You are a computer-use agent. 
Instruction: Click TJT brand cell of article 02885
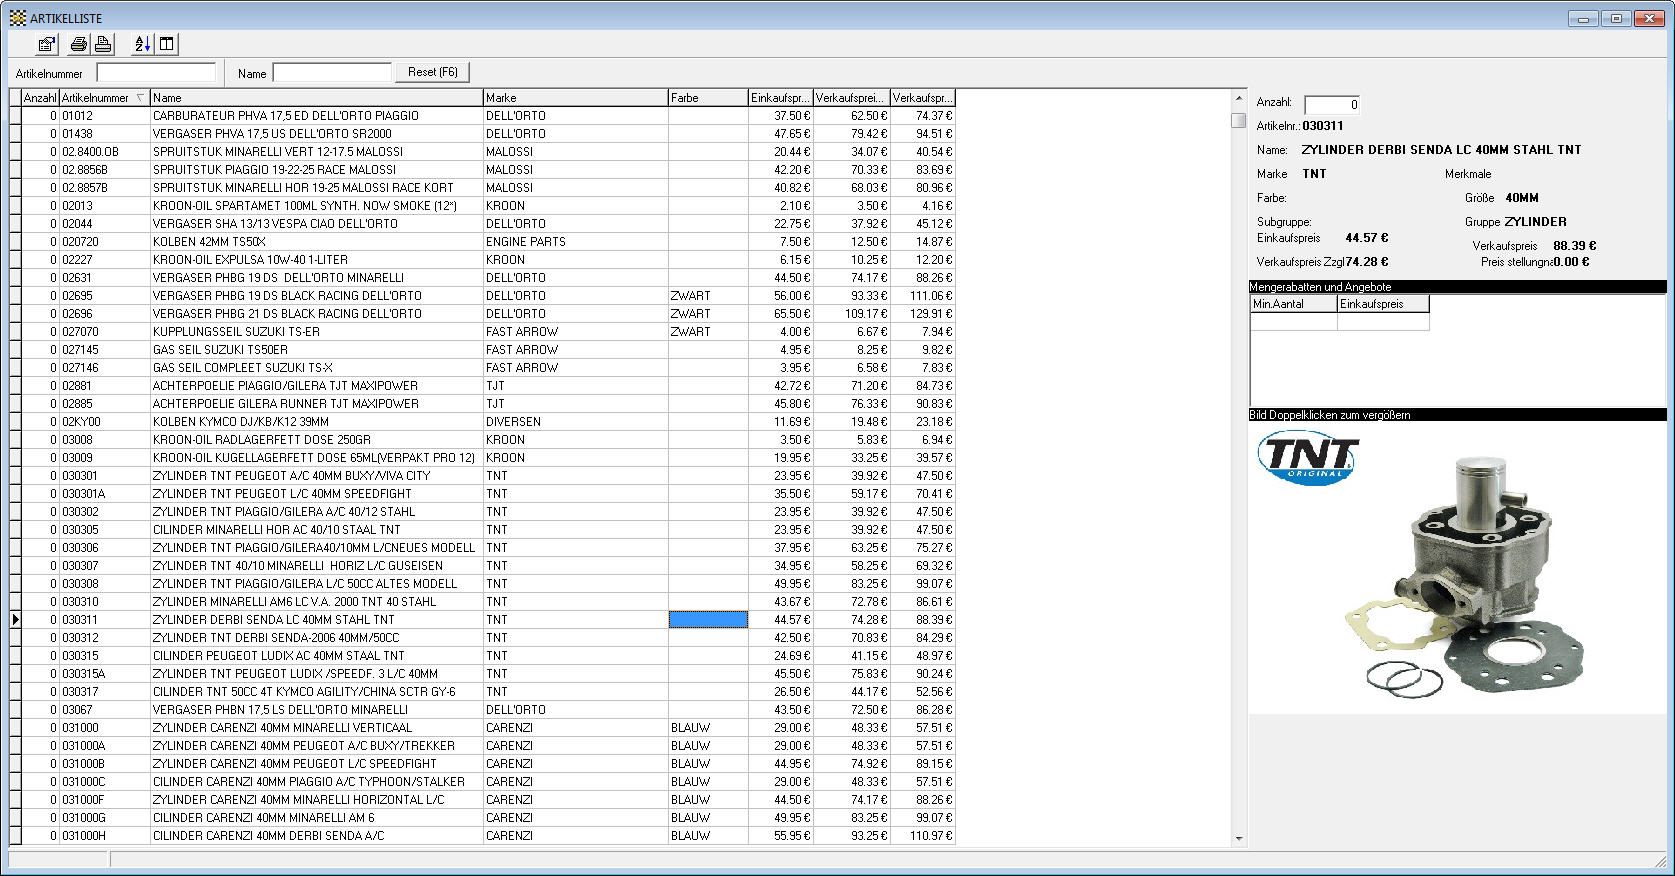click(575, 404)
